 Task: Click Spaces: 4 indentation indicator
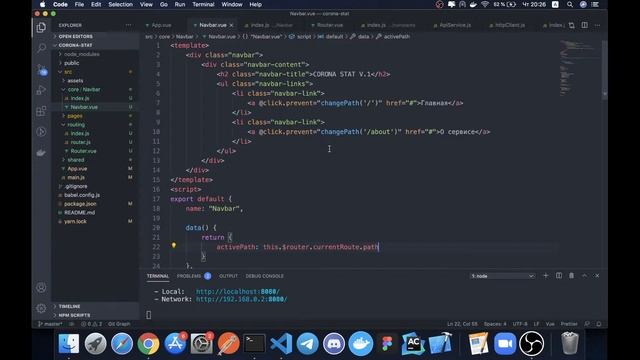495,324
